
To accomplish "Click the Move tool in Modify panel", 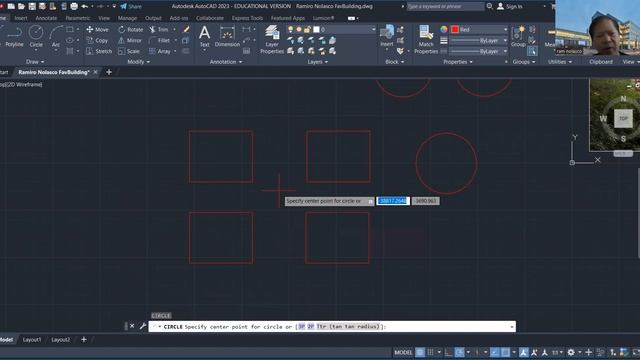I will tap(98, 29).
